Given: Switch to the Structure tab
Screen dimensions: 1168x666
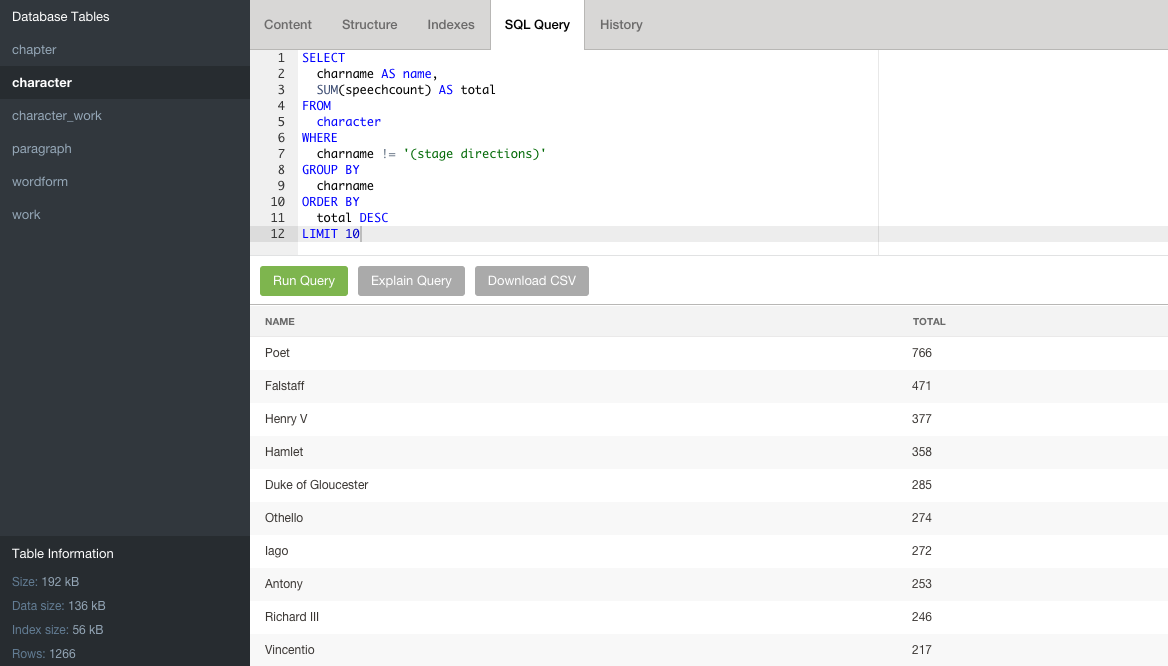Looking at the screenshot, I should click(x=369, y=25).
